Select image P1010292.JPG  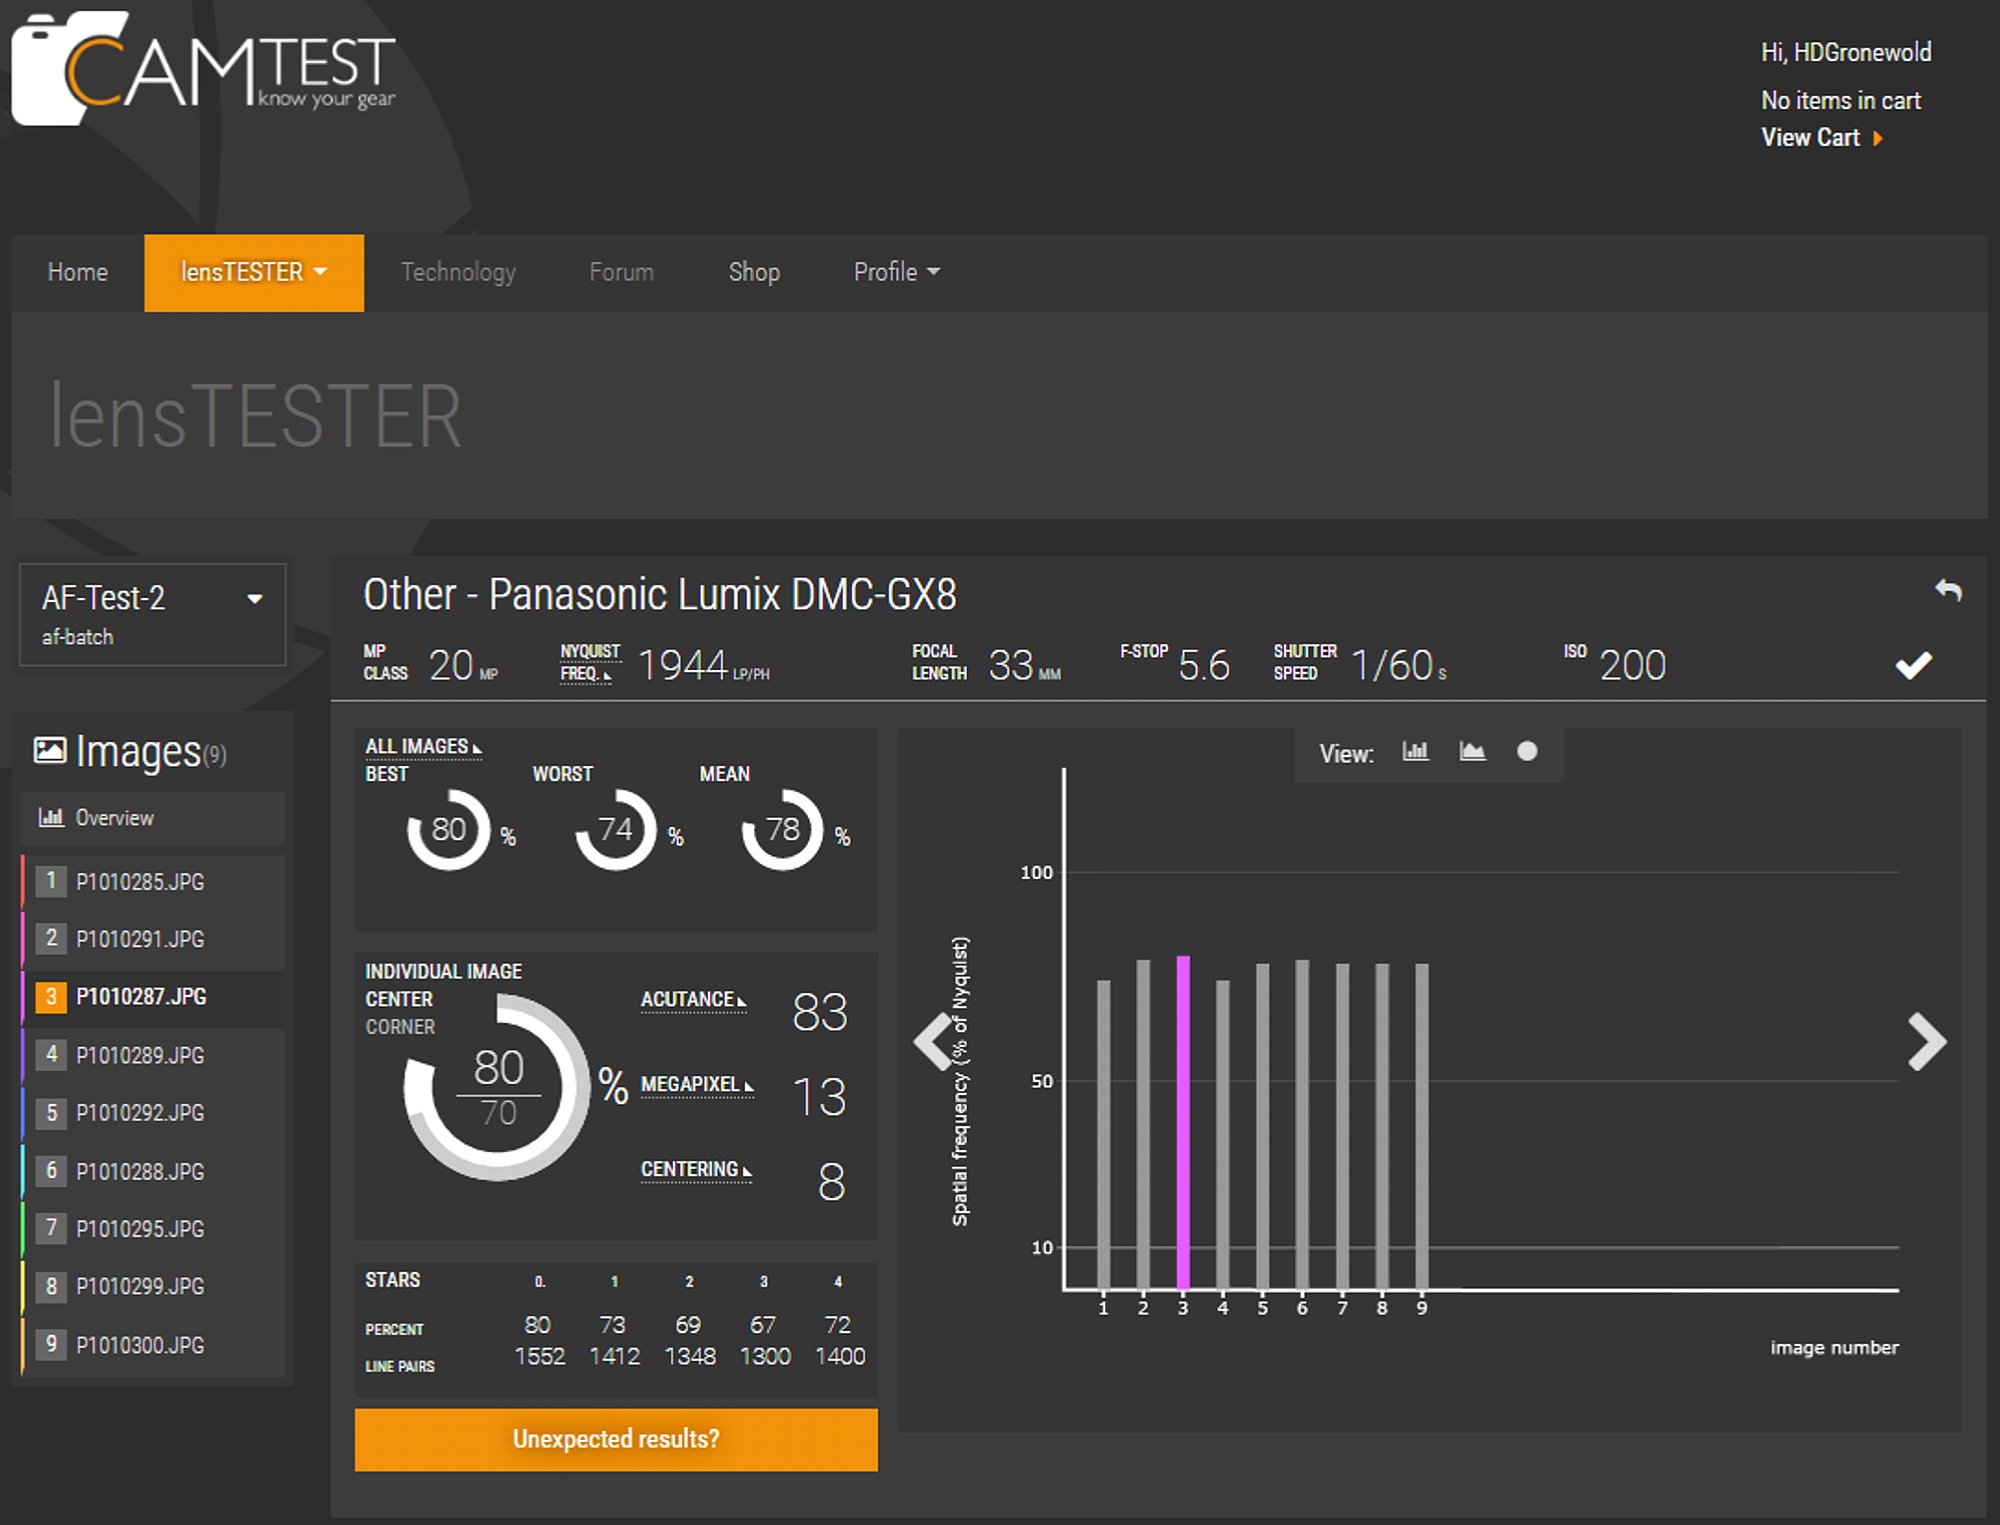153,1112
